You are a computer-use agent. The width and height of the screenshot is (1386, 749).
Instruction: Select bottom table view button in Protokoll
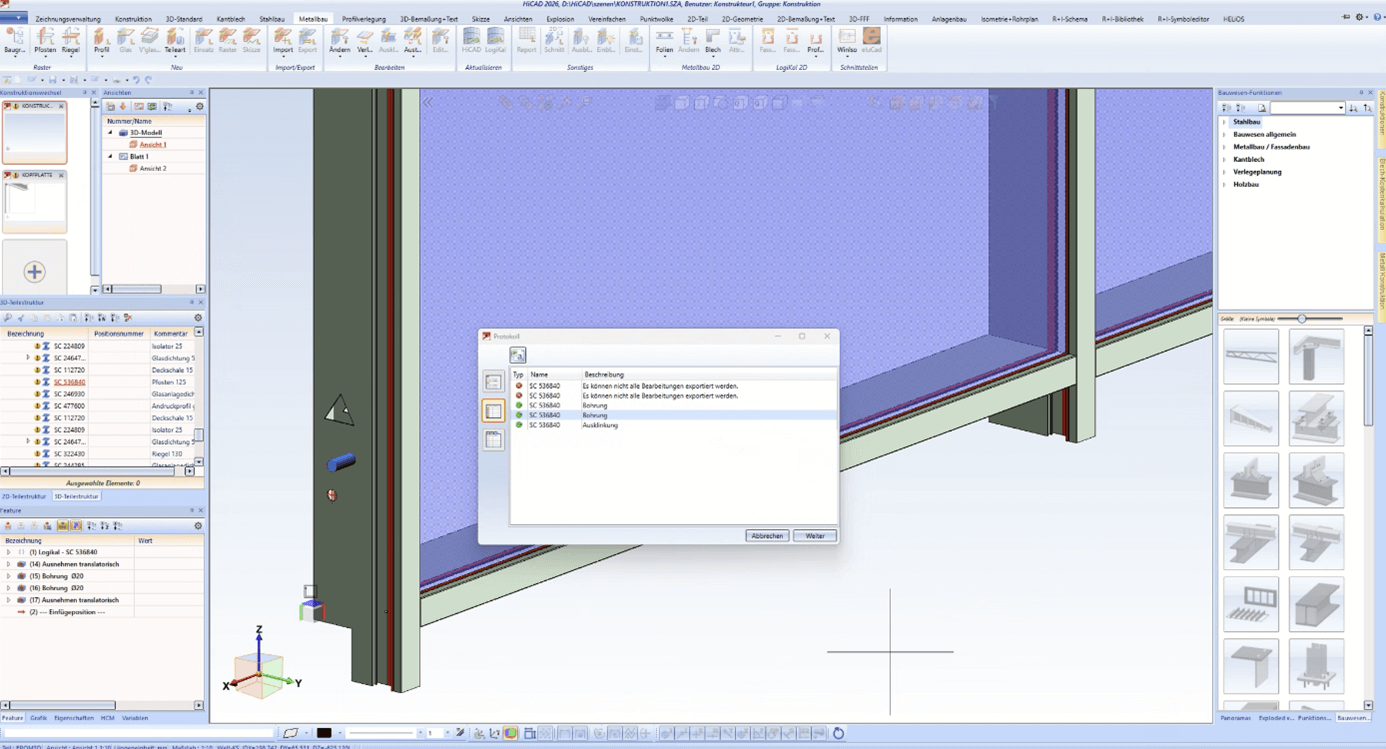[x=494, y=440]
